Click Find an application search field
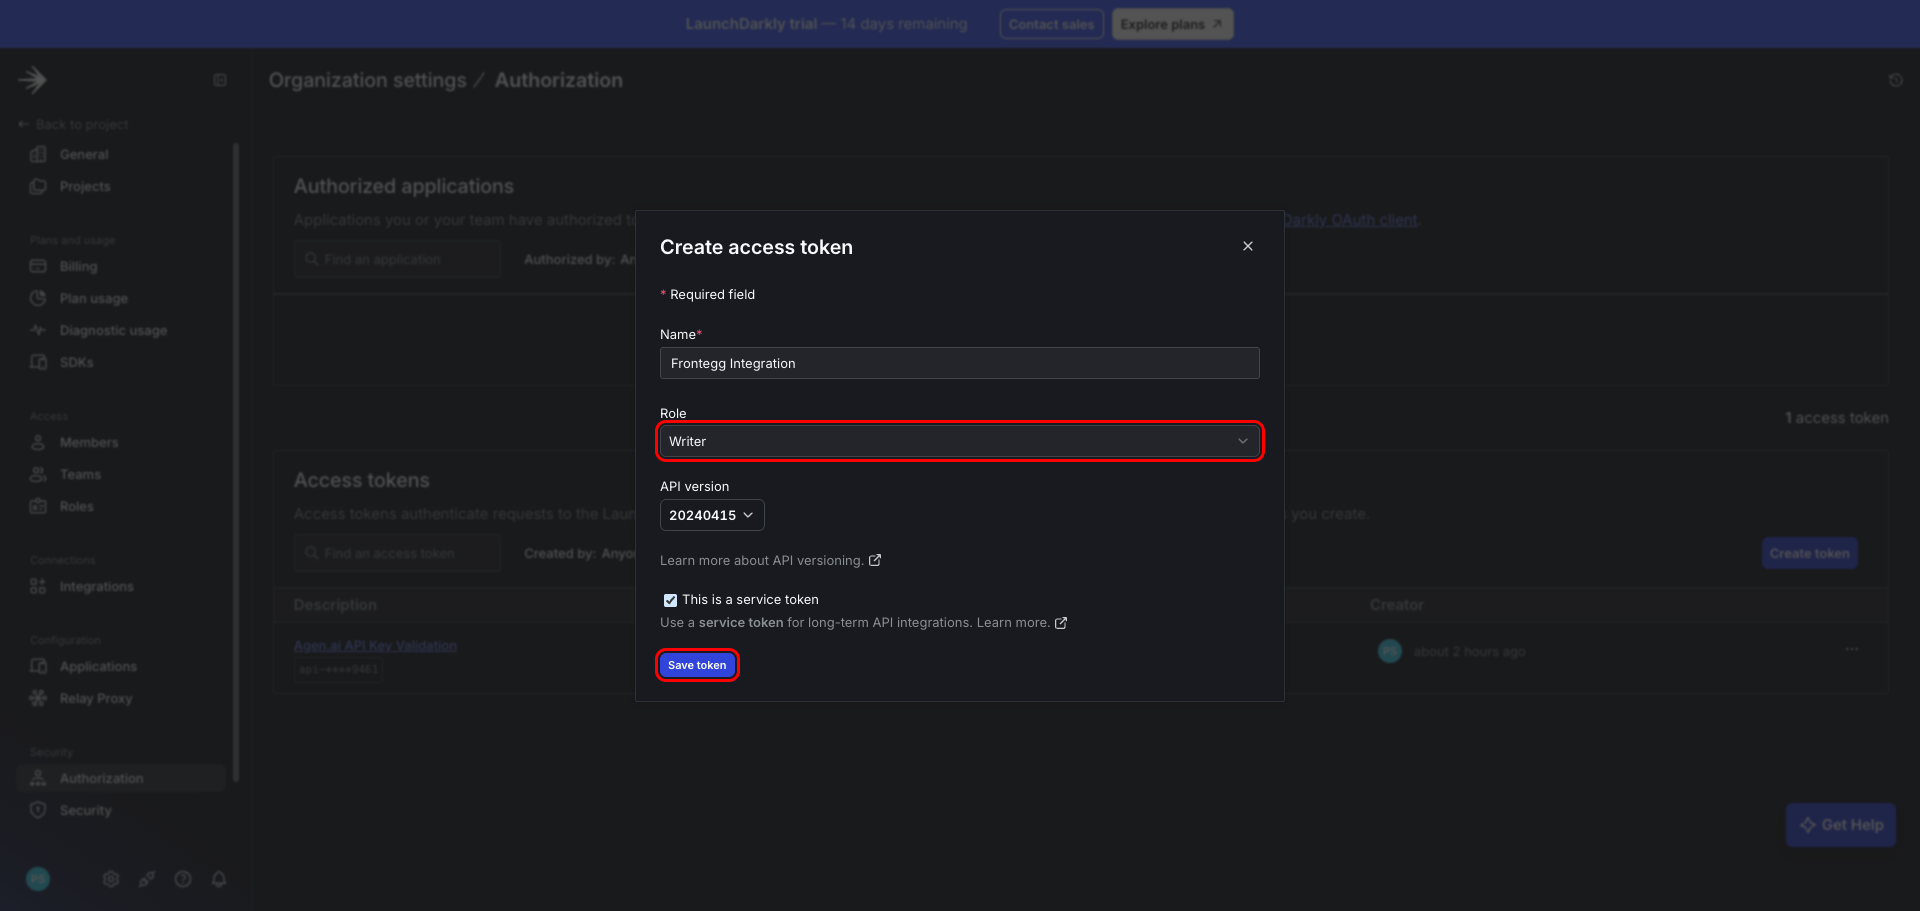The image size is (1920, 911). coord(397,259)
